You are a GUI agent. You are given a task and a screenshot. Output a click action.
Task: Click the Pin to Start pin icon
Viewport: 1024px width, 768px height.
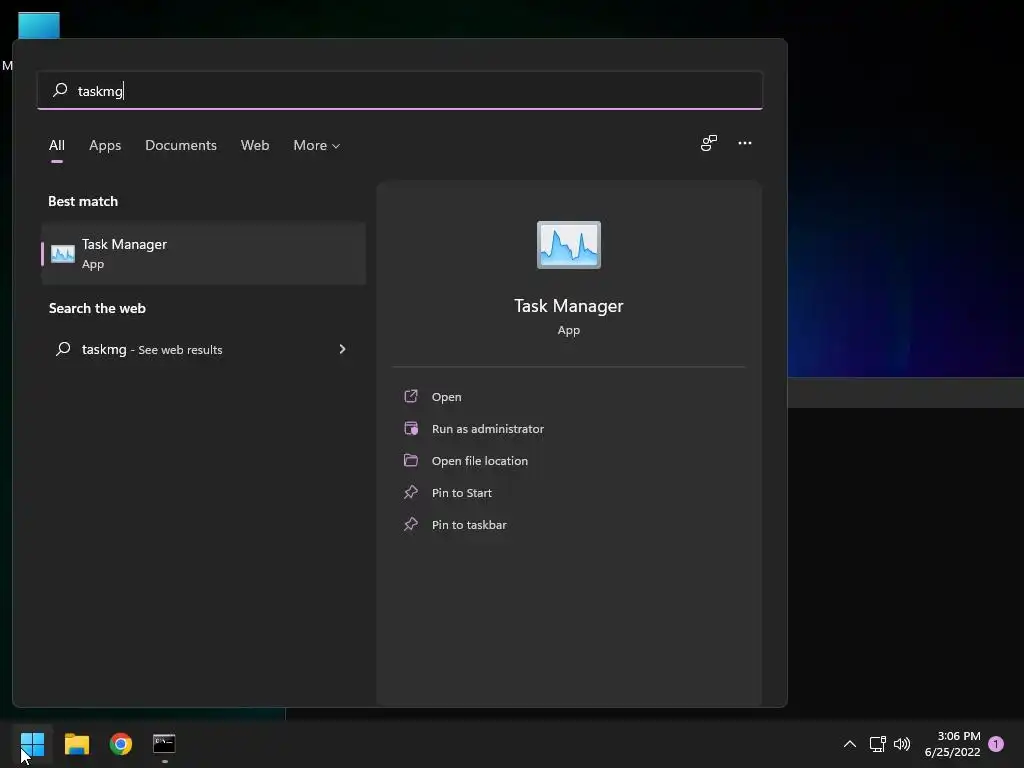[x=411, y=492]
